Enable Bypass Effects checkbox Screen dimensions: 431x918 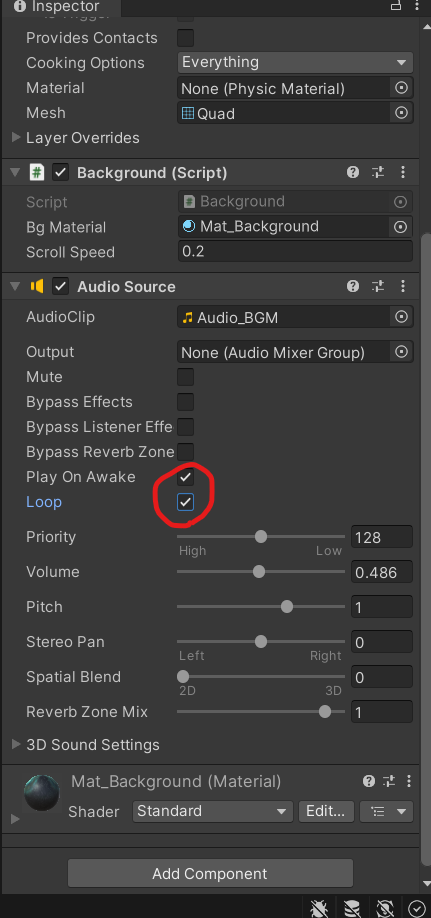[x=185, y=402]
